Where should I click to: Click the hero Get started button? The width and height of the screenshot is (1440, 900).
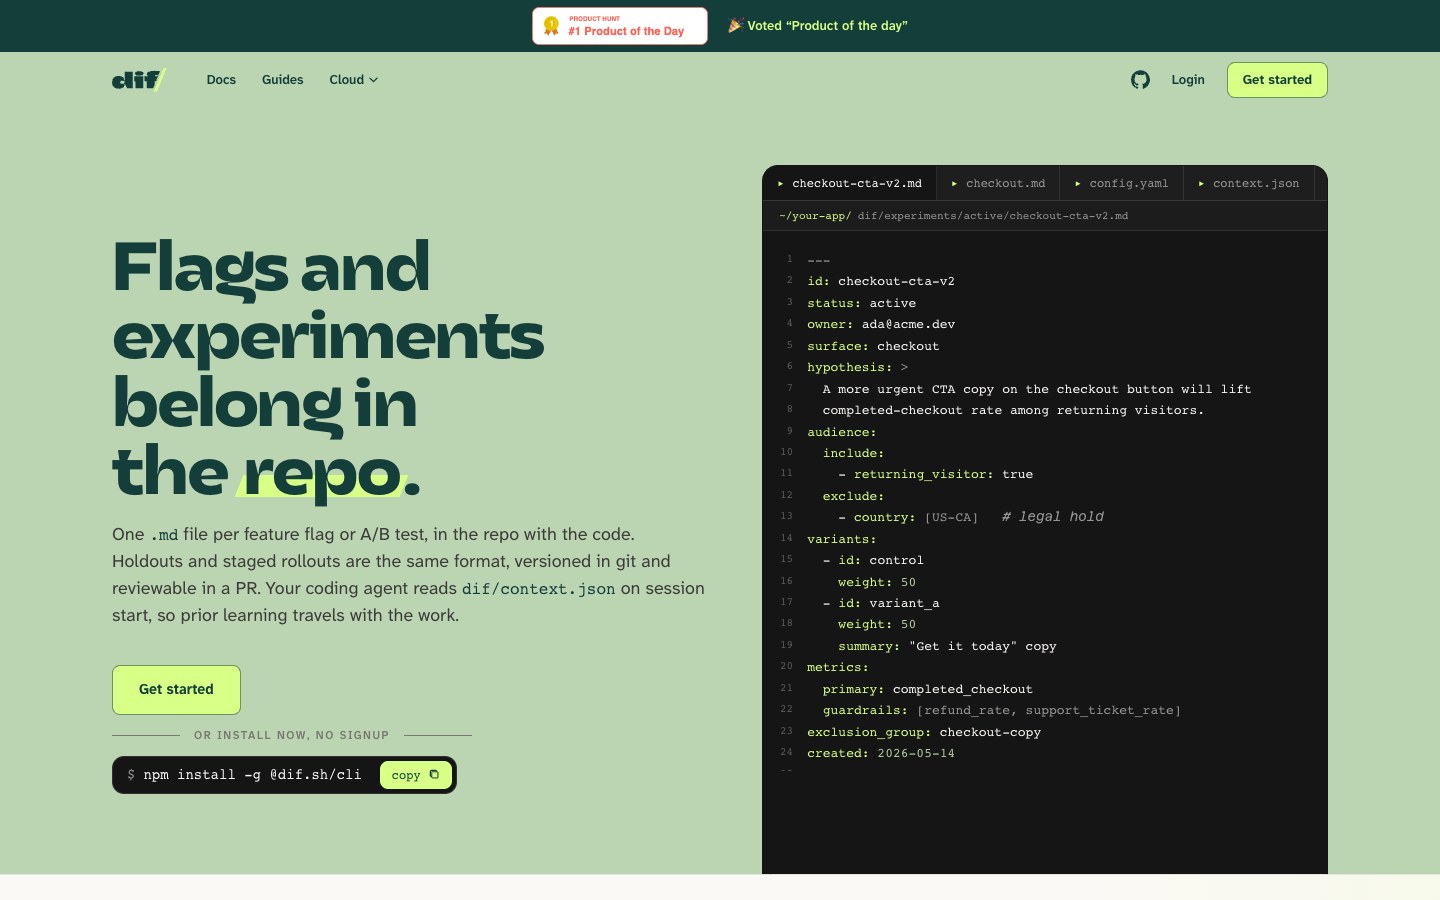(176, 690)
